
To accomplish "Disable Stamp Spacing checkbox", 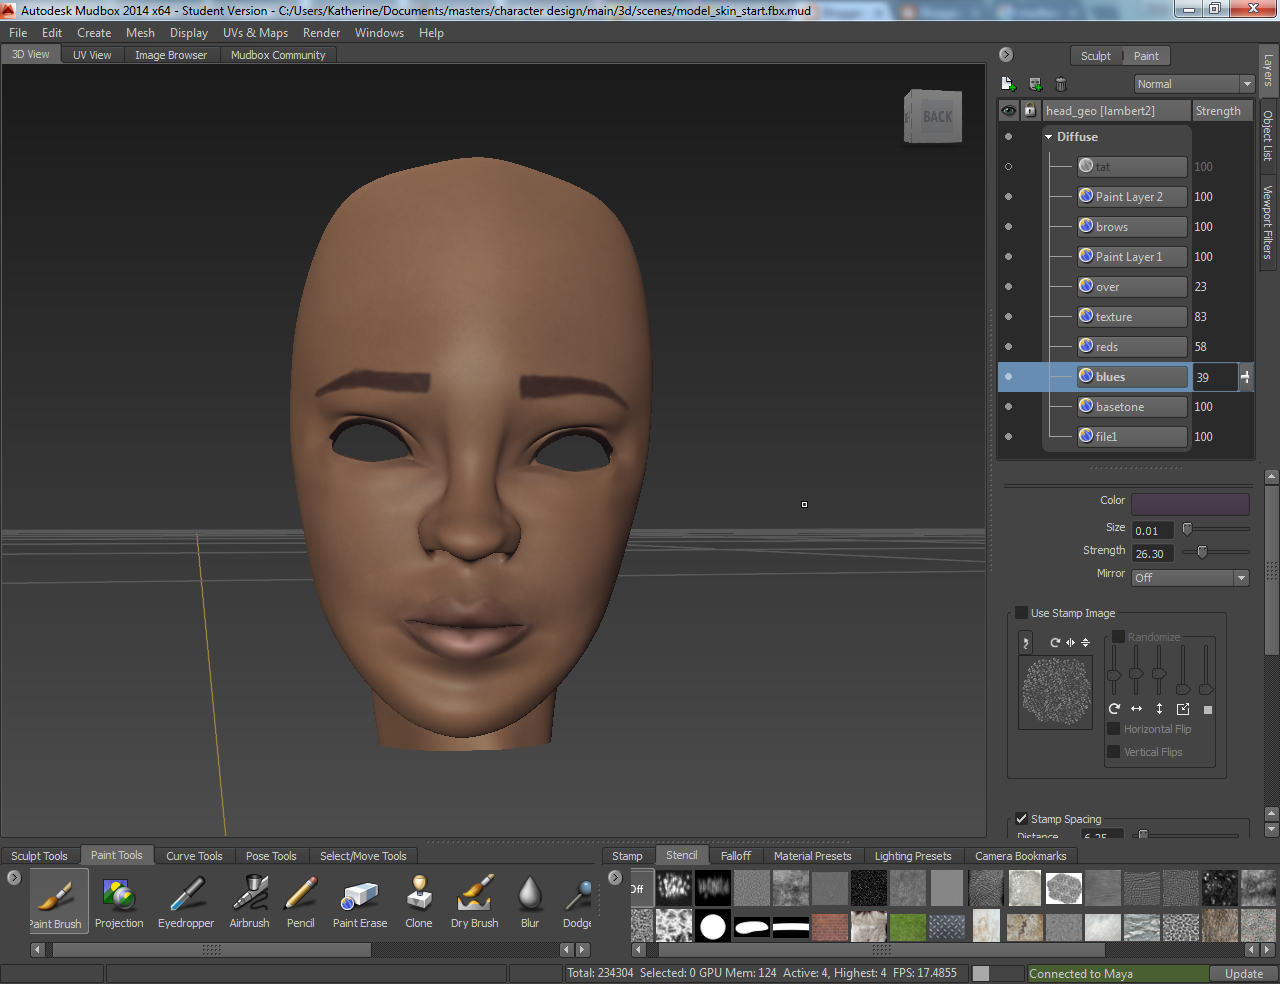I will [1021, 818].
